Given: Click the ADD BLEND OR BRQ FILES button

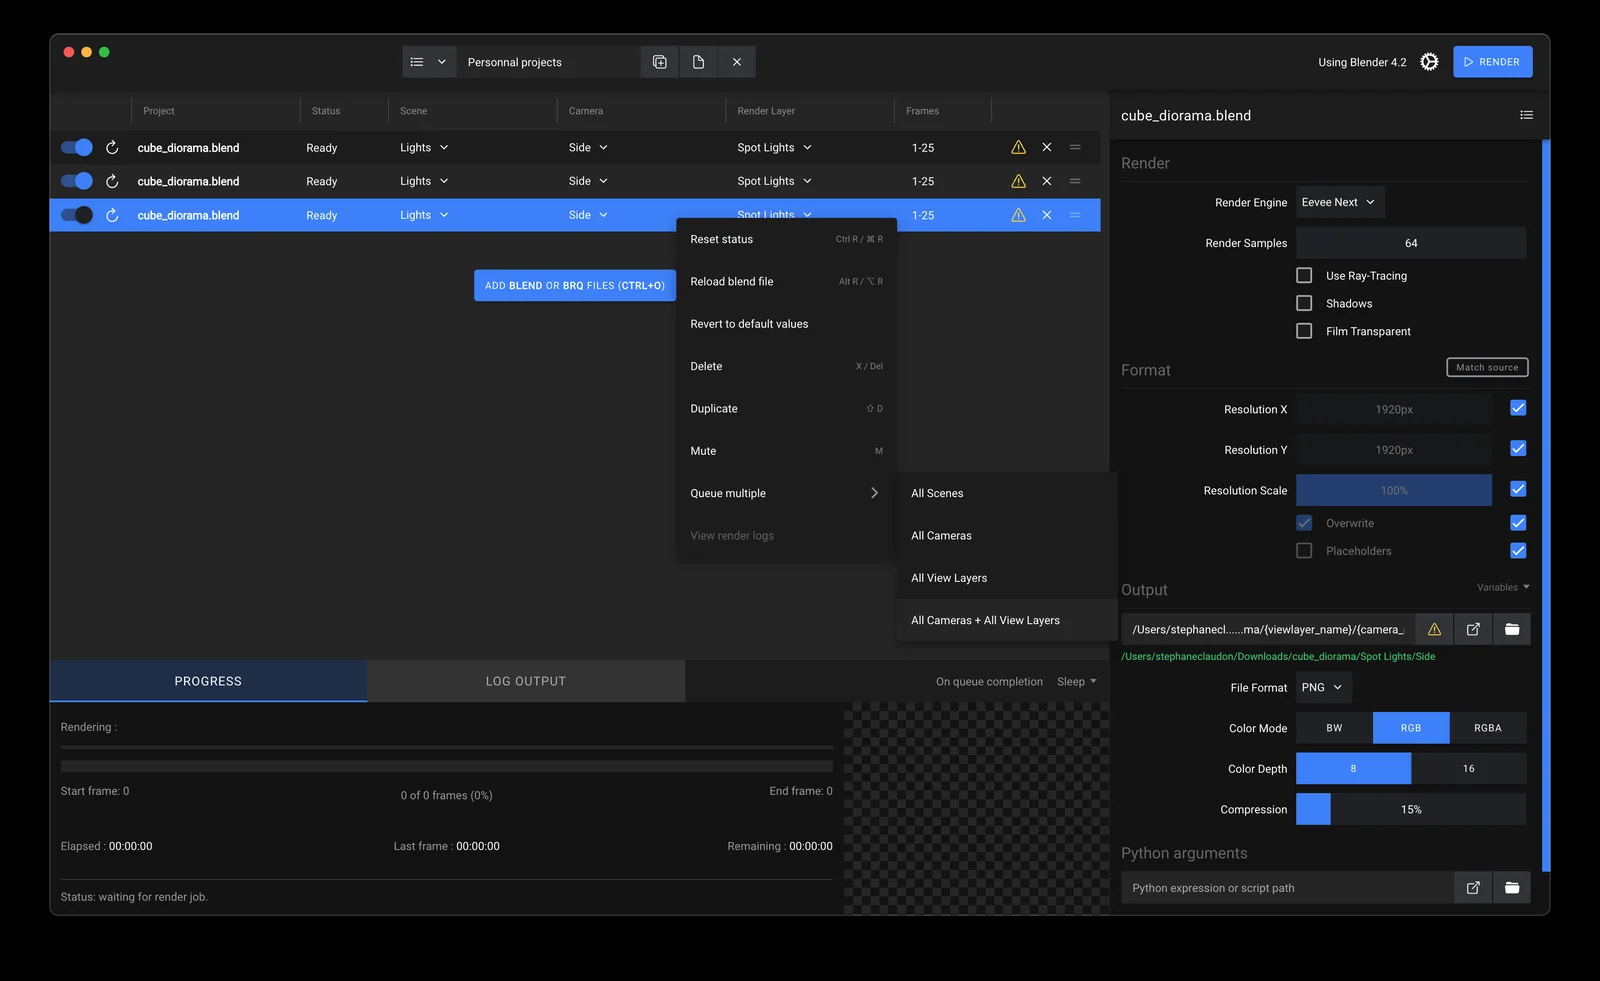Looking at the screenshot, I should (574, 285).
